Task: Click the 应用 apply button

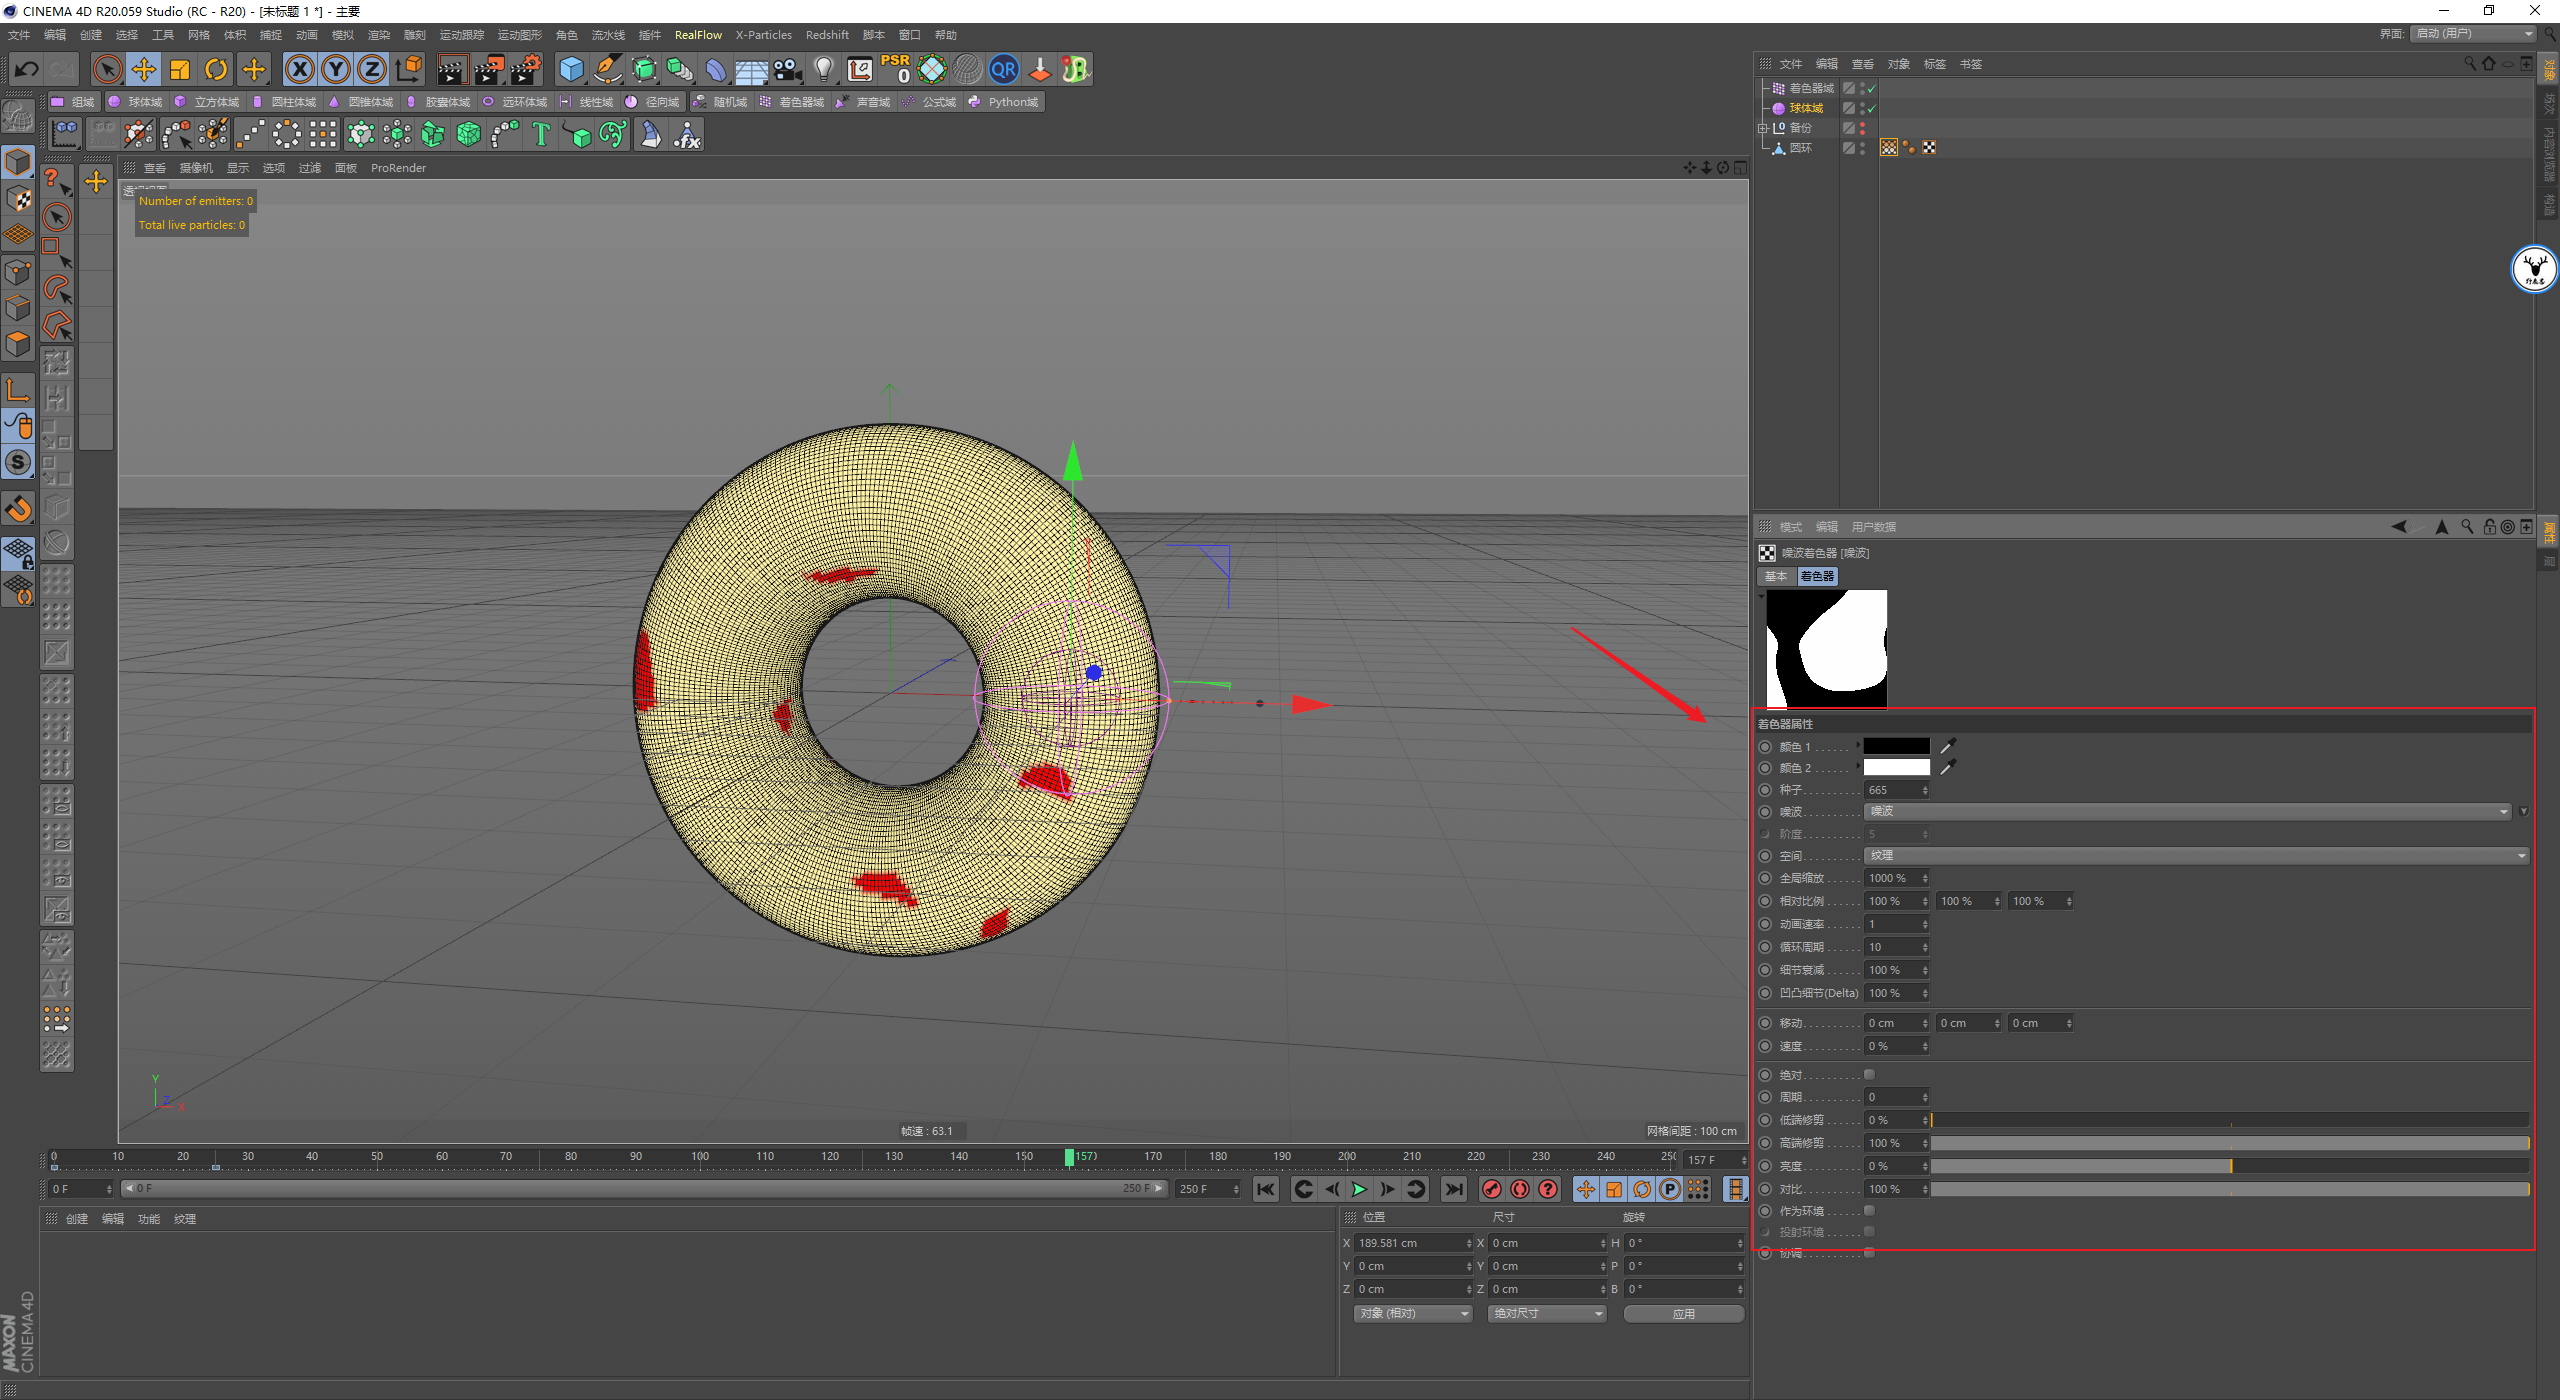Action: pyautogui.click(x=1683, y=1313)
